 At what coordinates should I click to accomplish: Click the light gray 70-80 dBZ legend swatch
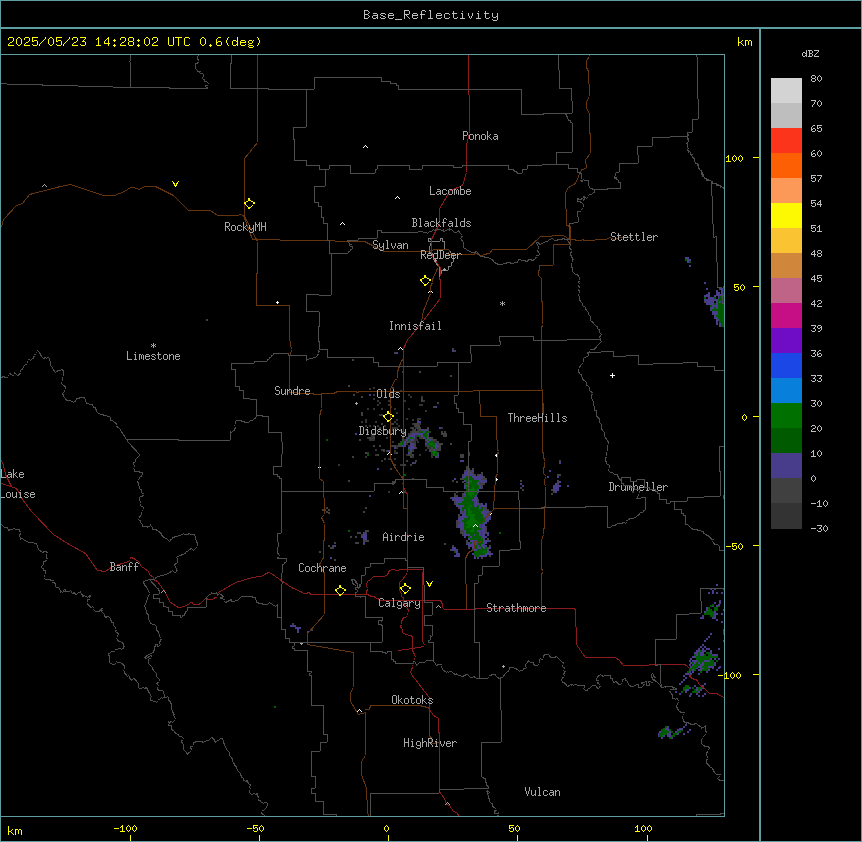pos(786,91)
